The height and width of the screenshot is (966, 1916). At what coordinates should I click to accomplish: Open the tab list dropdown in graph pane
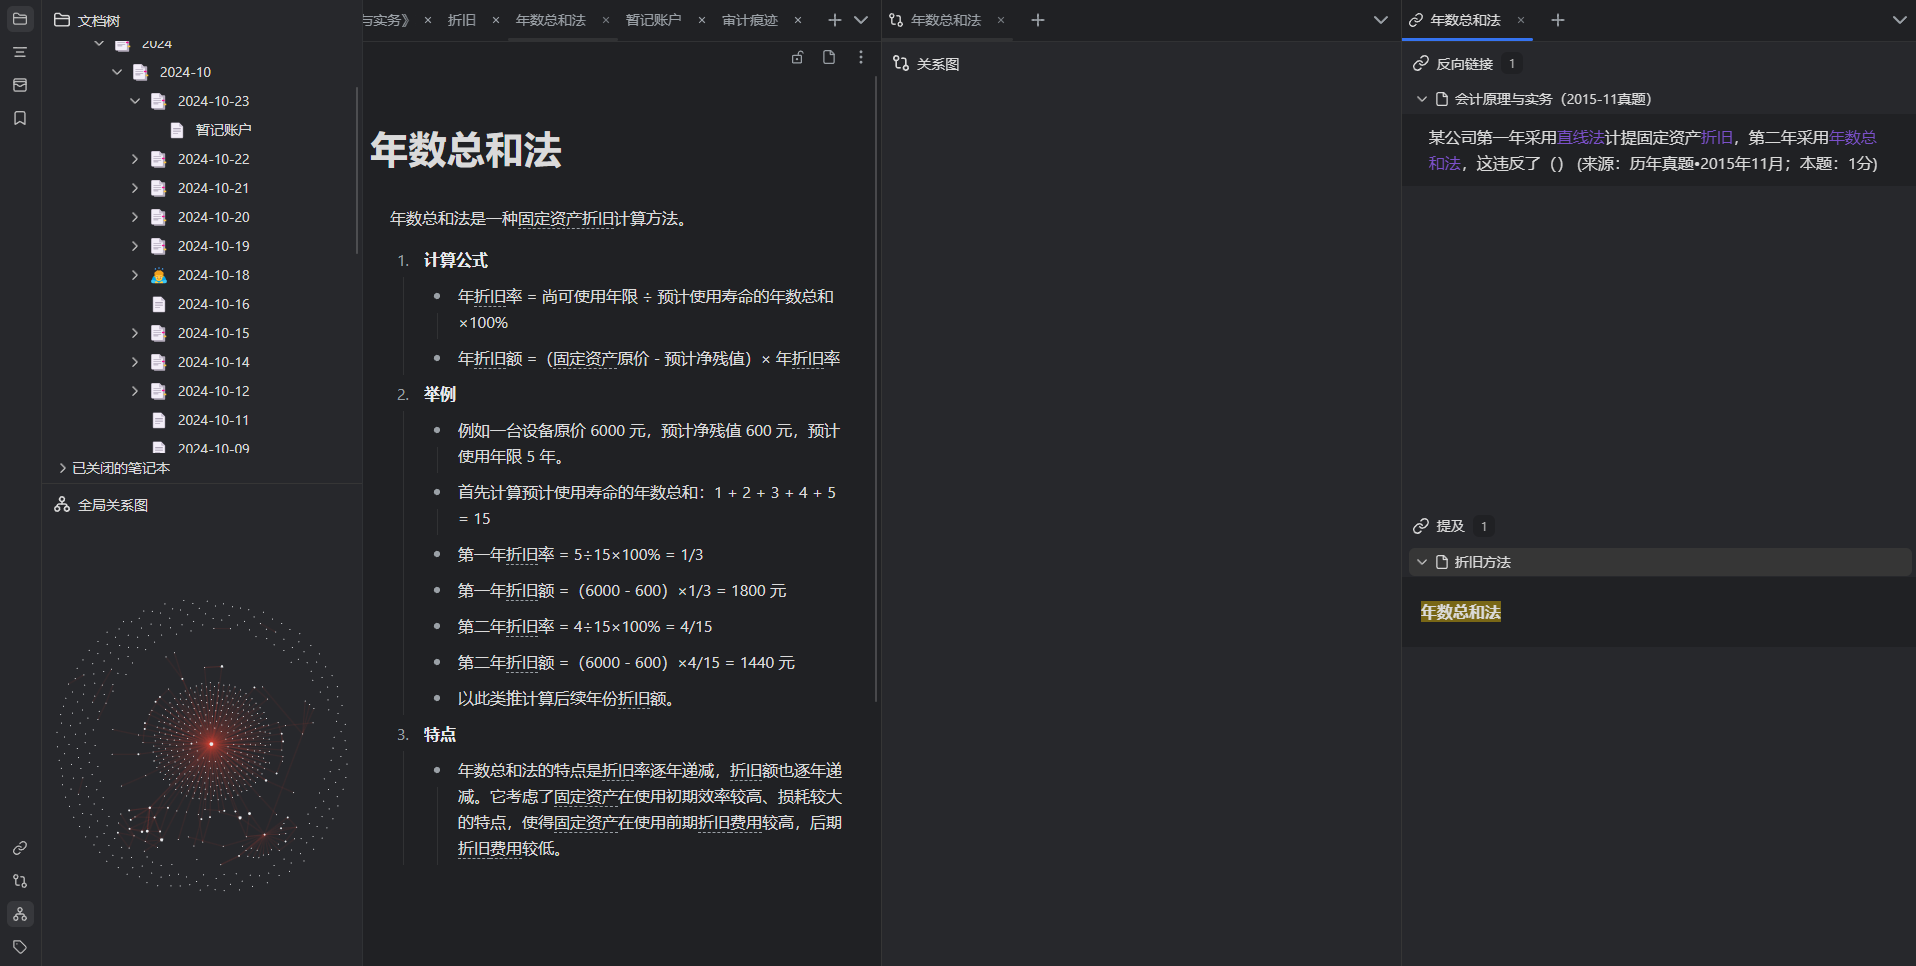[x=1380, y=20]
